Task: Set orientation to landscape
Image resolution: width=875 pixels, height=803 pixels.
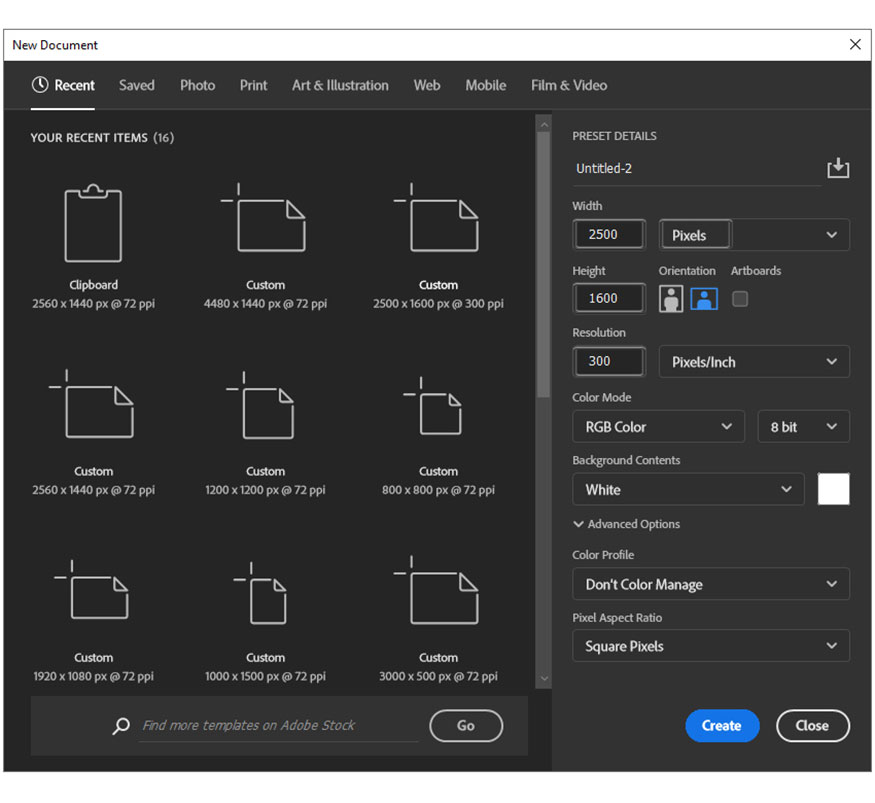Action: click(704, 298)
